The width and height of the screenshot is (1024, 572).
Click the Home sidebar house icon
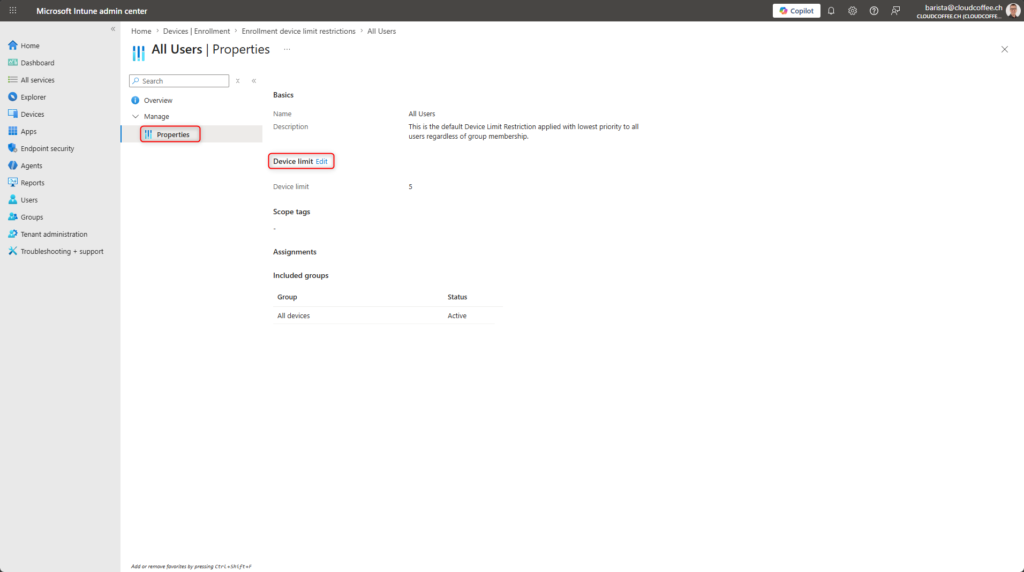[12, 45]
